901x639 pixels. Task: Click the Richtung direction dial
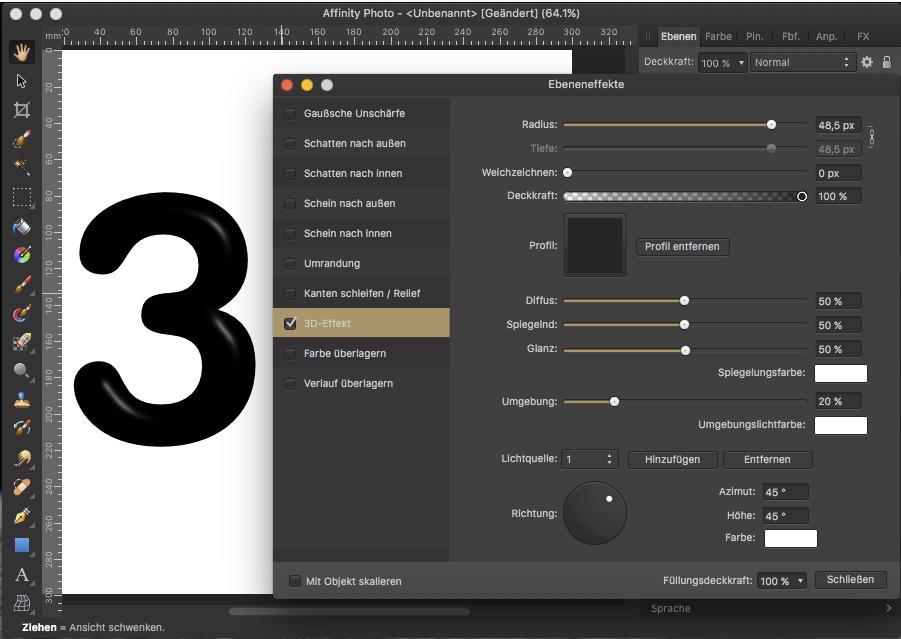(x=595, y=513)
